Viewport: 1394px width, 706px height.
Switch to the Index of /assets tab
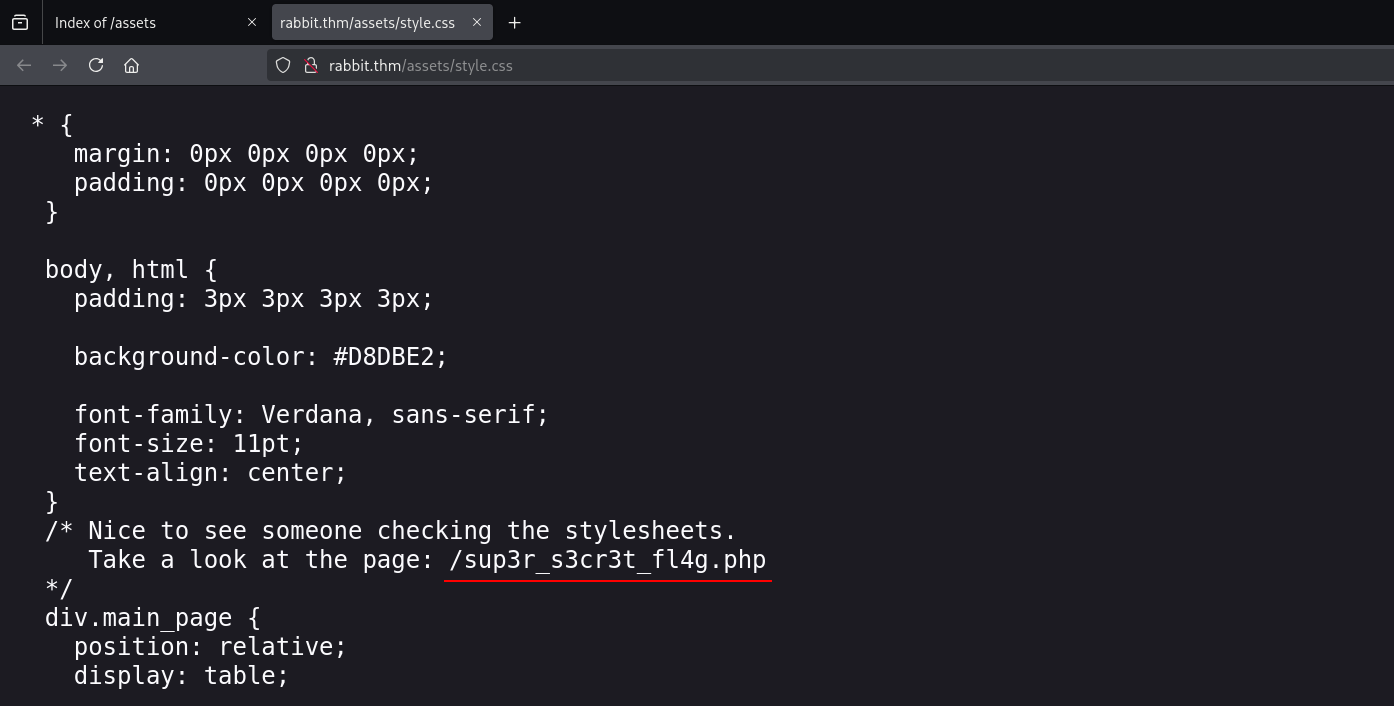coord(140,22)
